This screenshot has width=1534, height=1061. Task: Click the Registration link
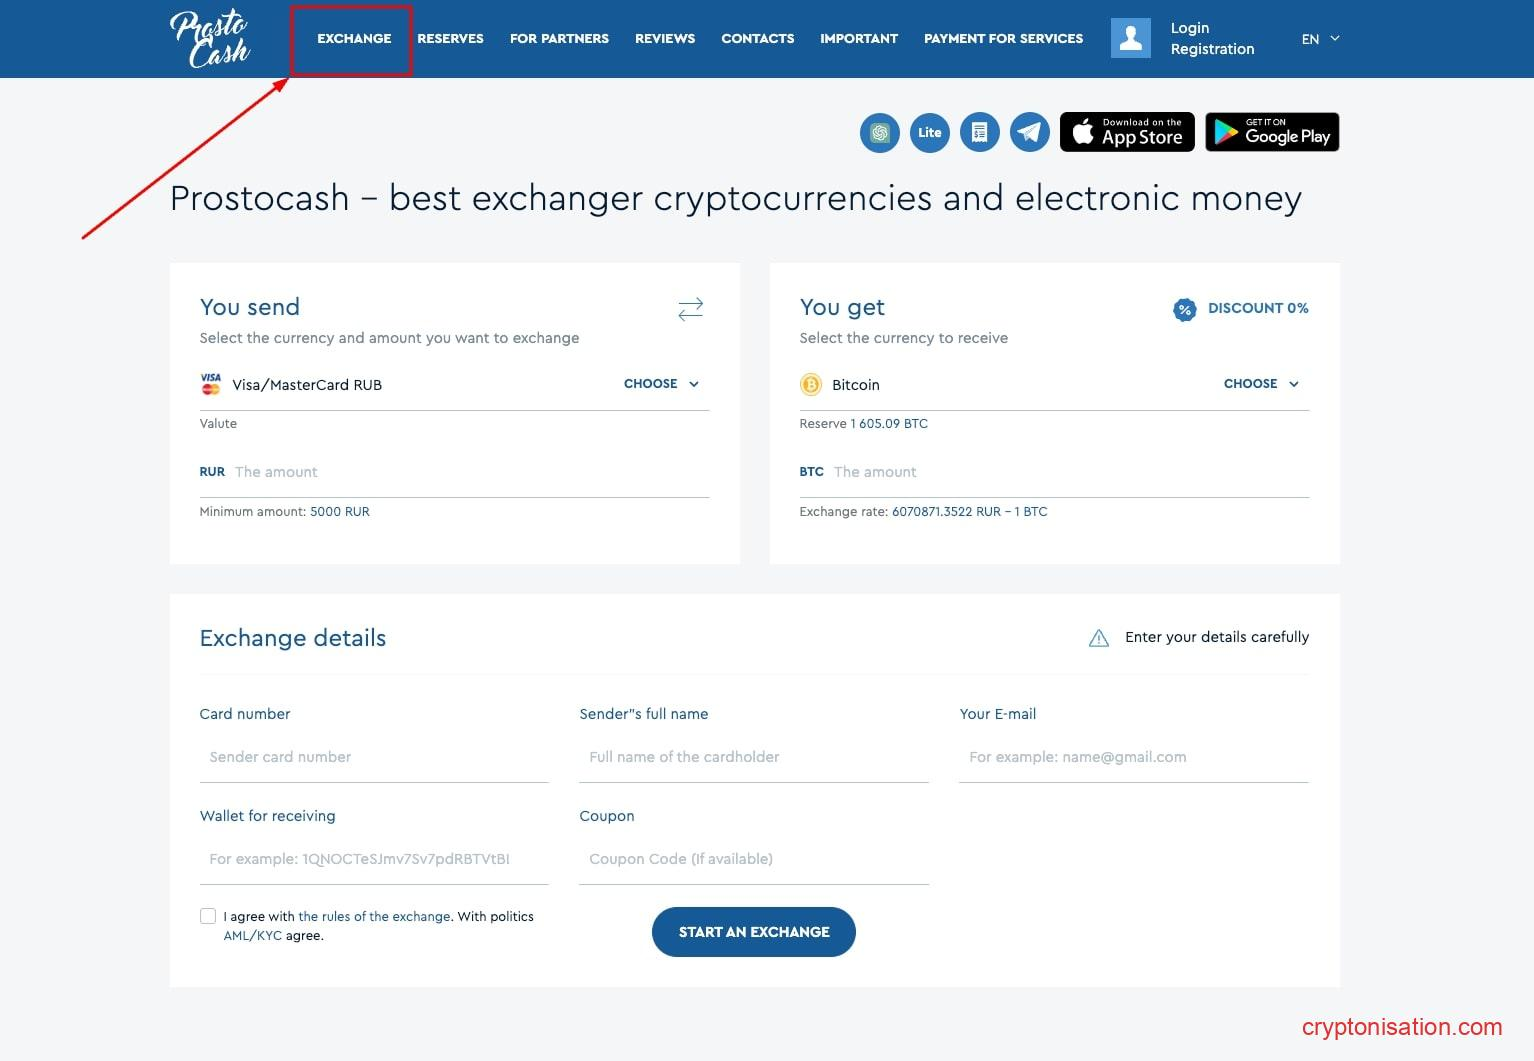[x=1212, y=49]
